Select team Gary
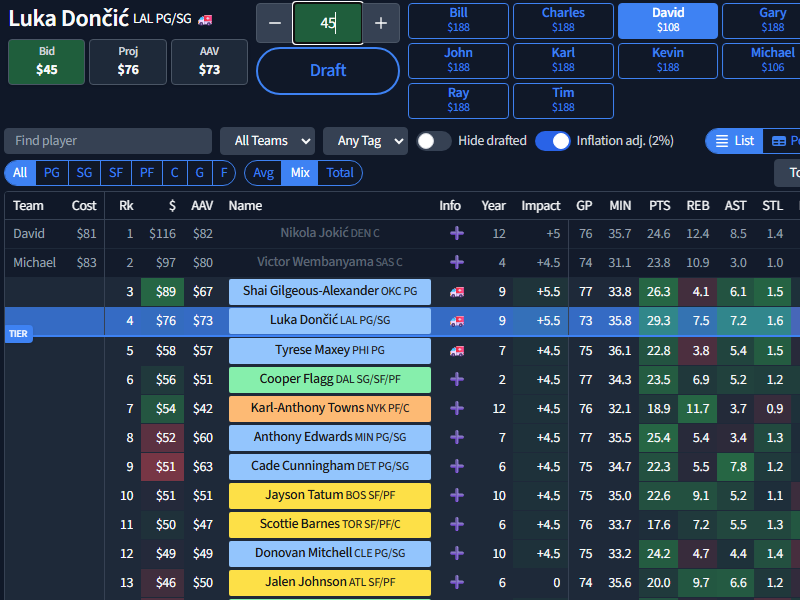Screen dimensions: 800x600 (x=761, y=20)
